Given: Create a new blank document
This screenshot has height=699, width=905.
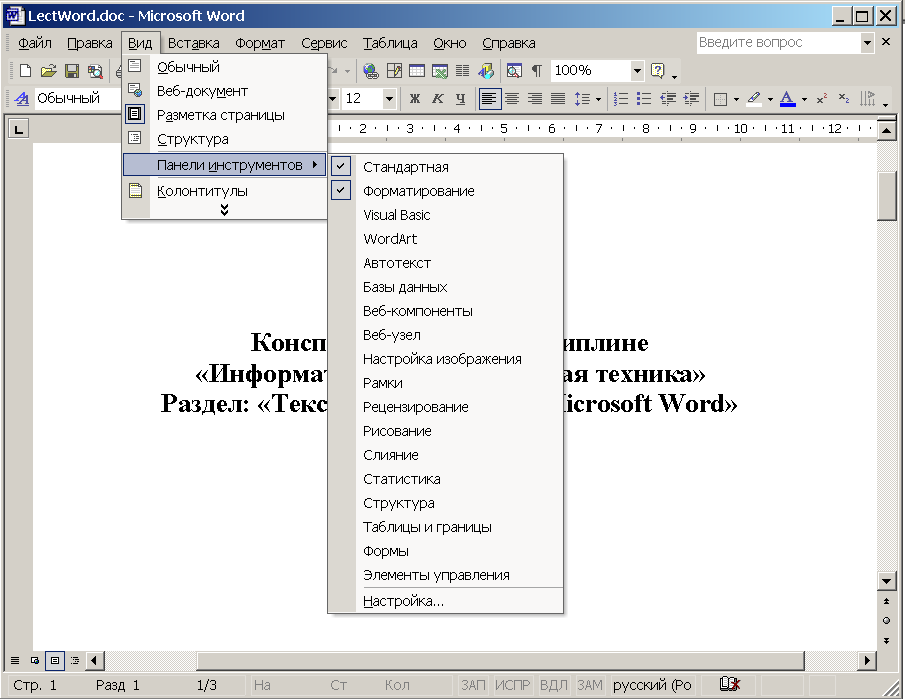Looking at the screenshot, I should [x=25, y=71].
